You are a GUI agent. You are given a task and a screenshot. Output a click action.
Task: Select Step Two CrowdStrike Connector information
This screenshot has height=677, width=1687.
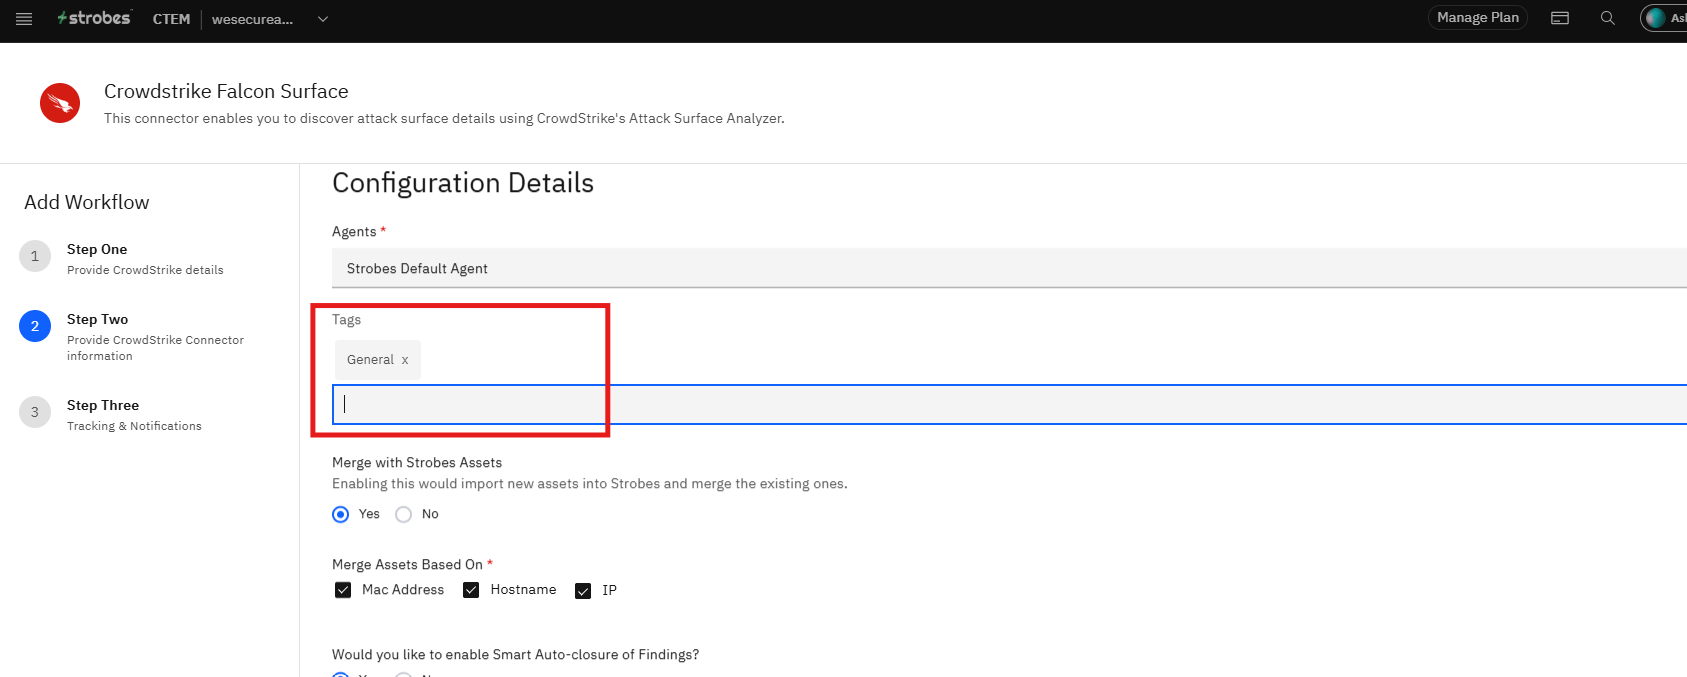tap(155, 336)
